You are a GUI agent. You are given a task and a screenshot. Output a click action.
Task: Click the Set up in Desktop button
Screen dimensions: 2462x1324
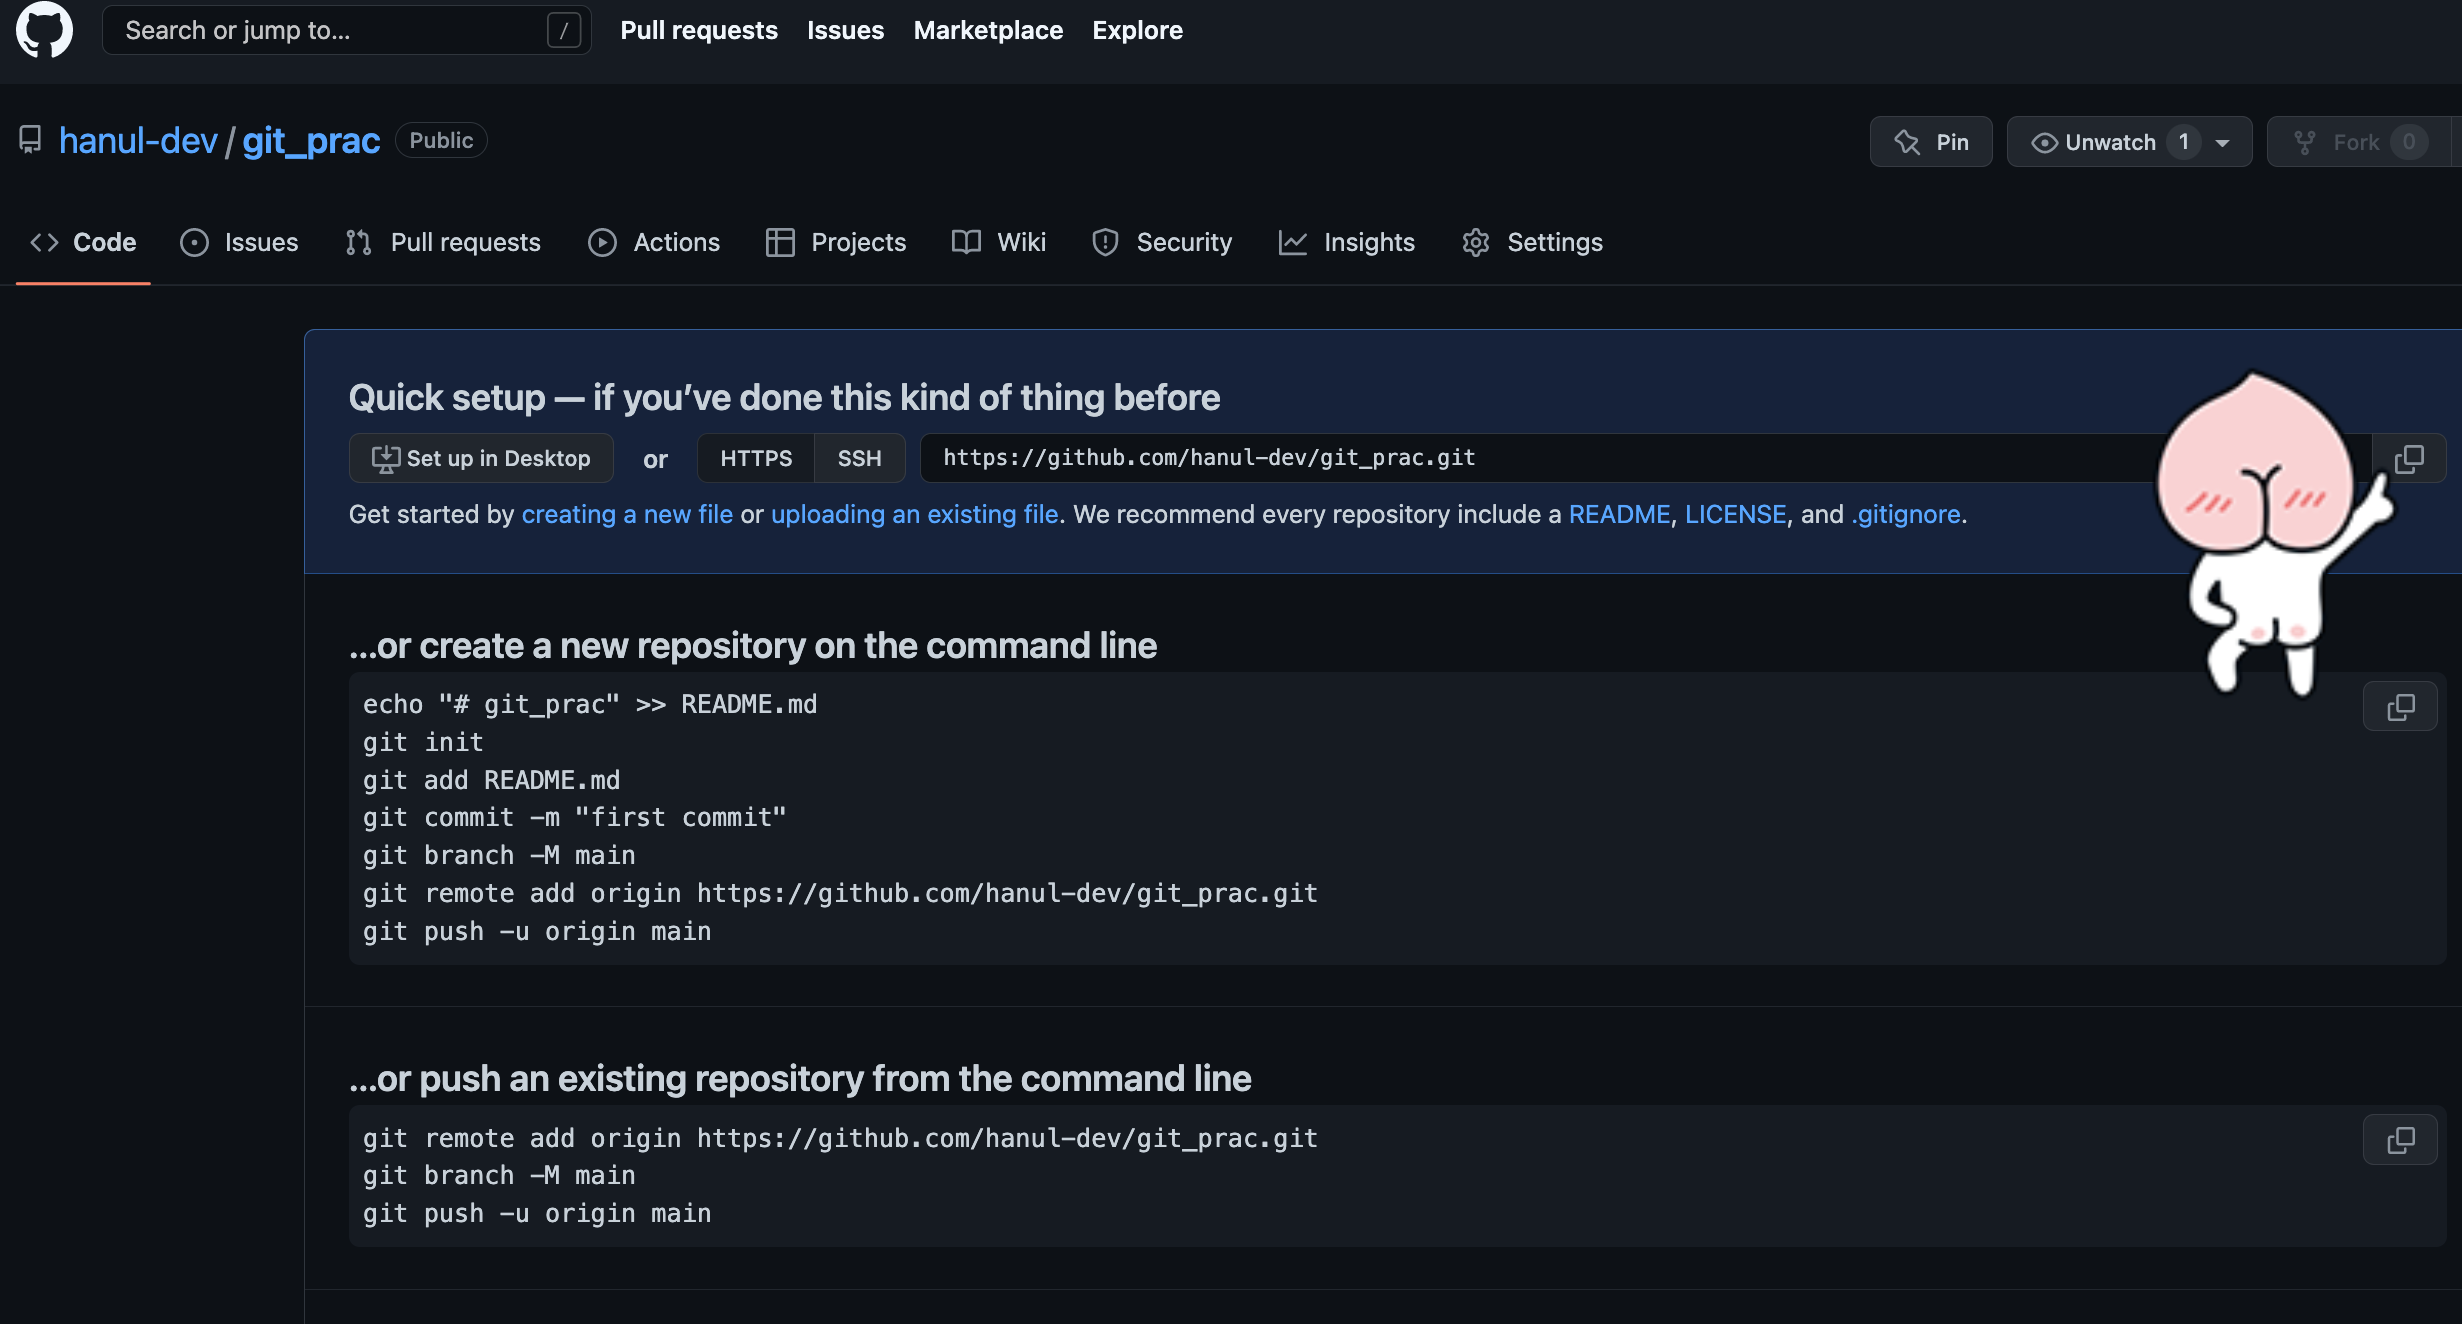481,458
